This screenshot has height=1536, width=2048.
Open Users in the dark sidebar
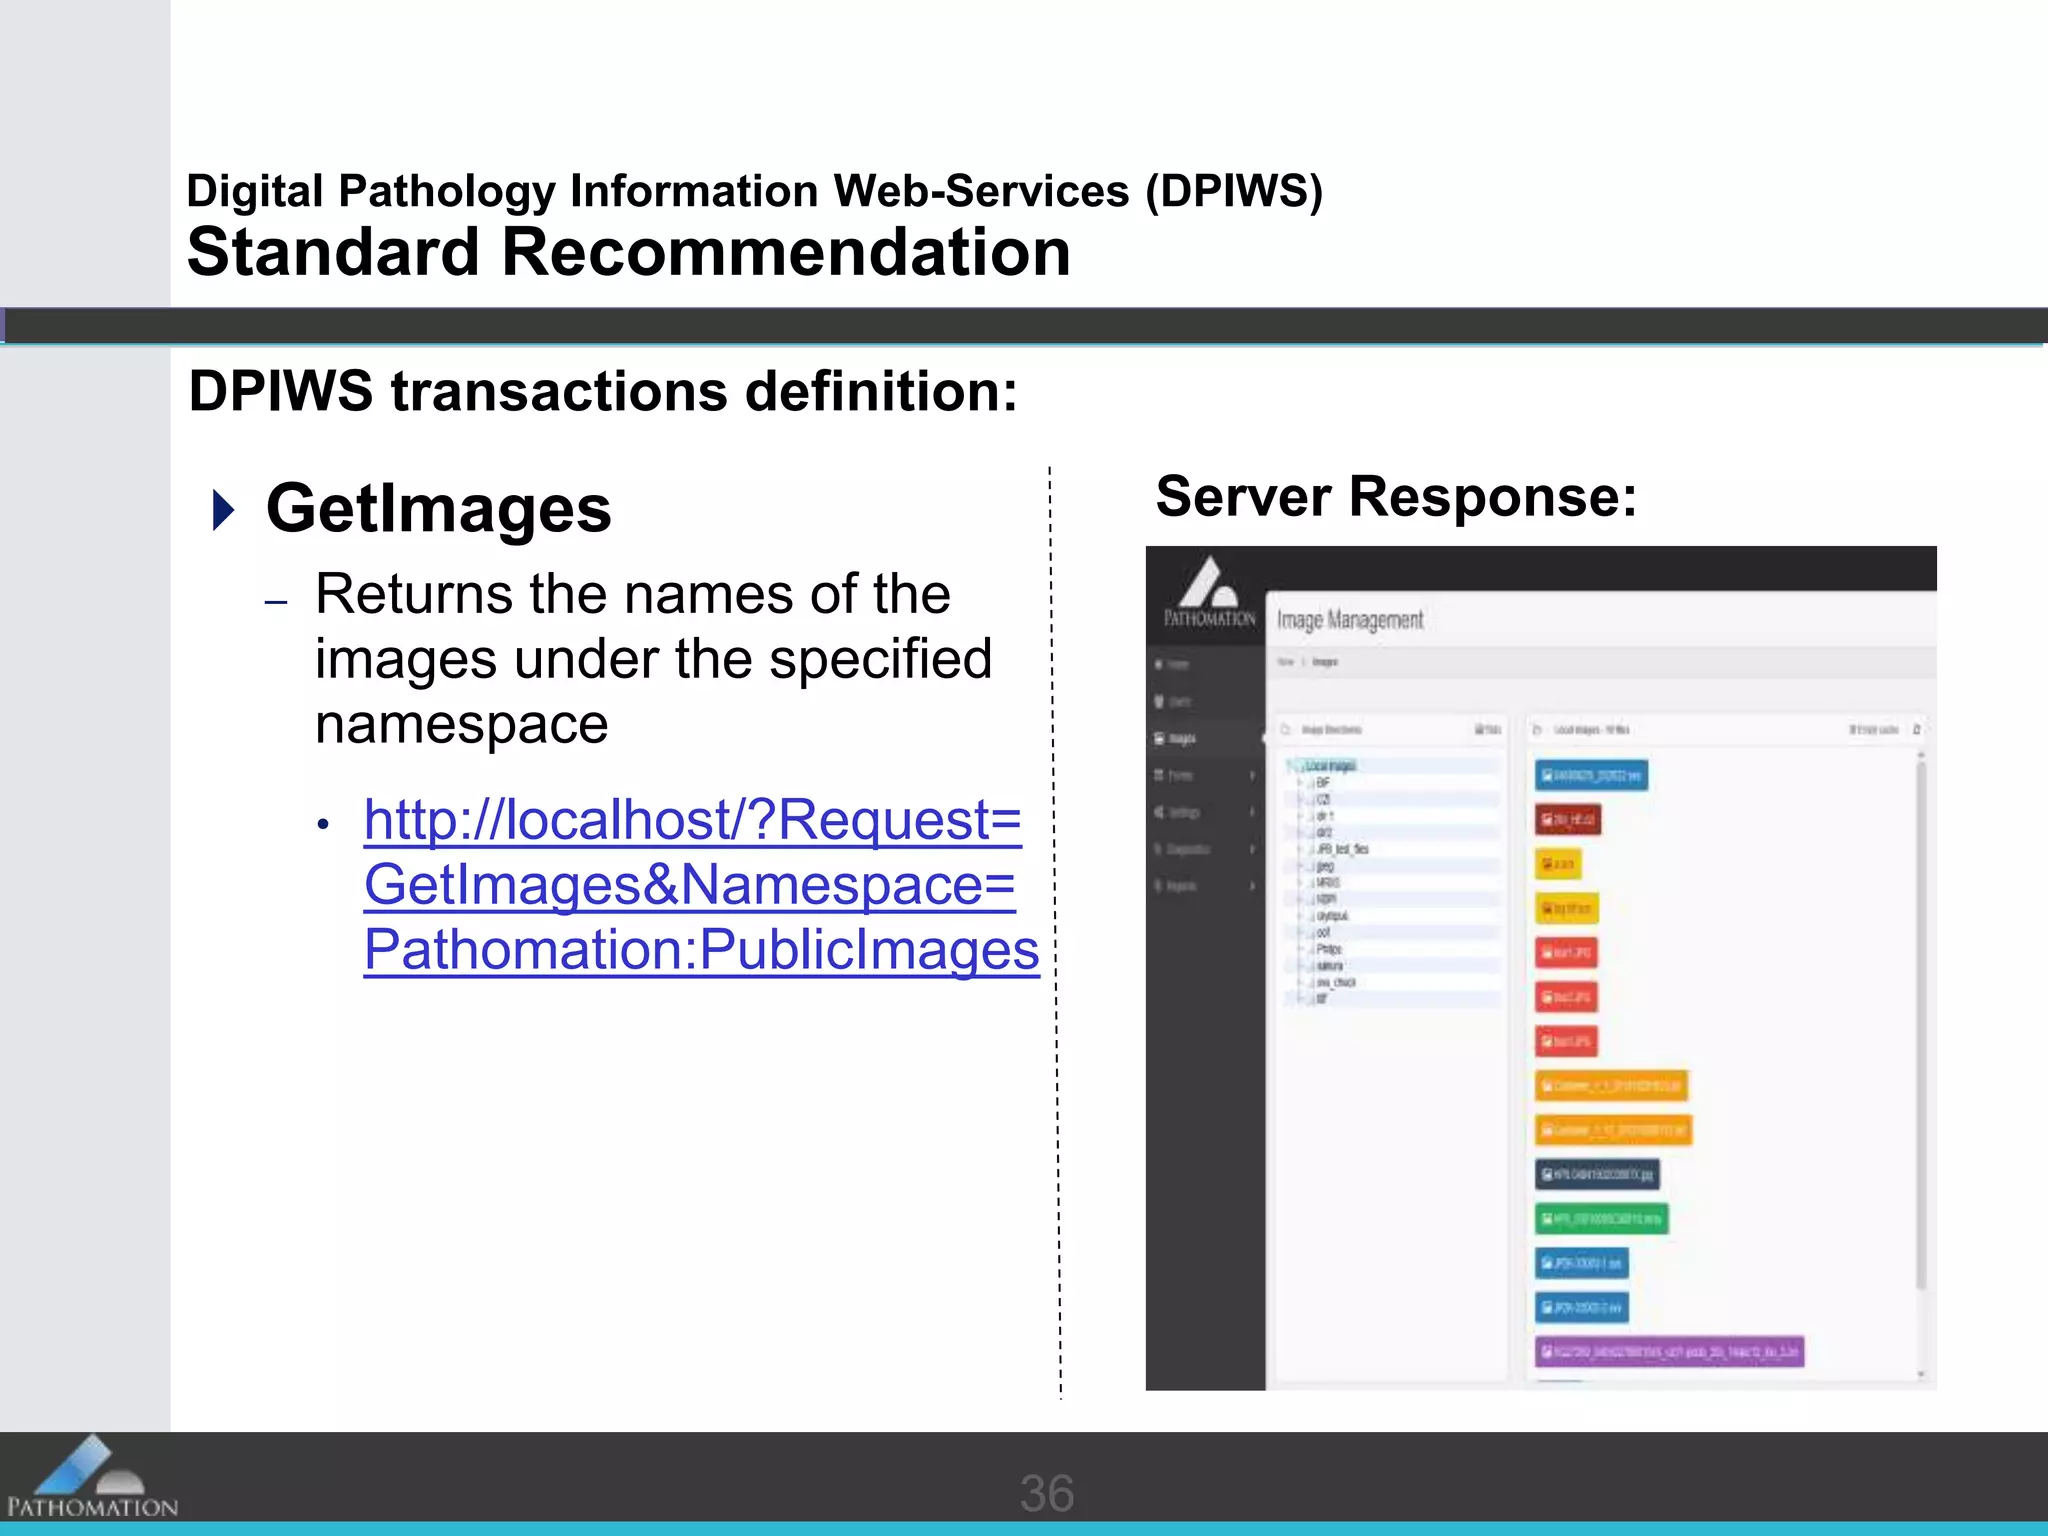(x=1173, y=701)
